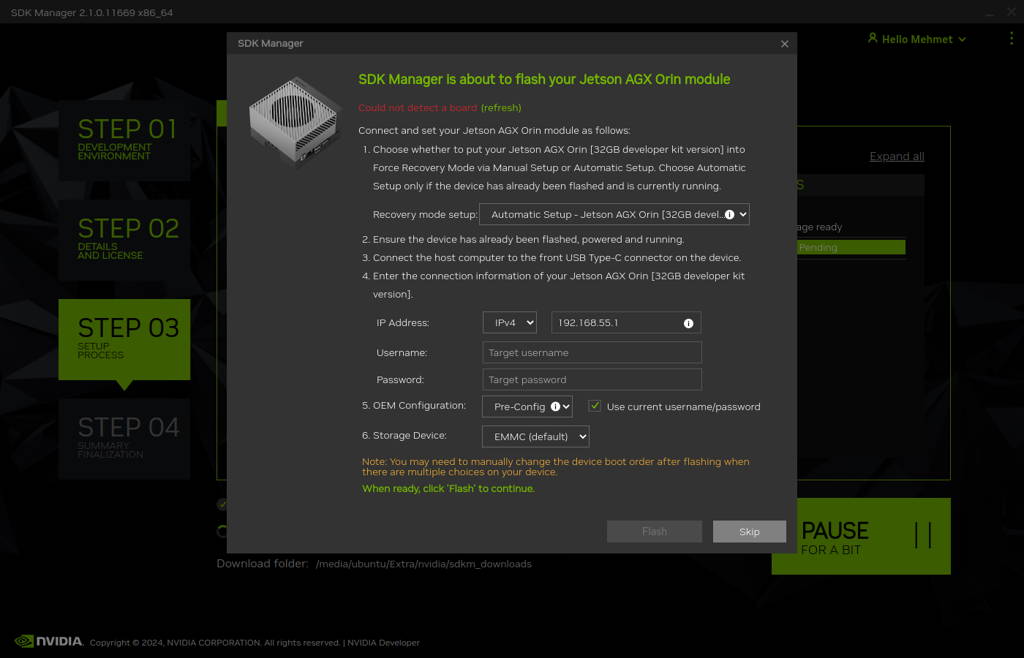Open the Storage Device EMMC dropdown

click(x=536, y=436)
